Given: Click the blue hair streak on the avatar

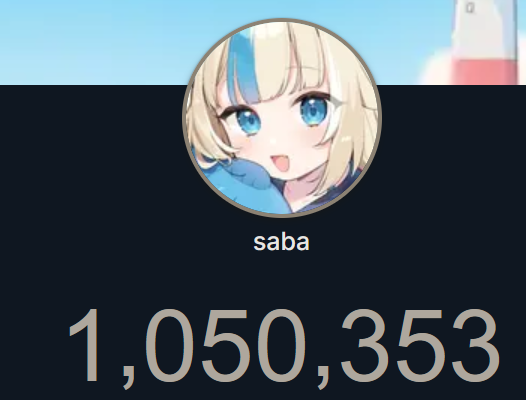Looking at the screenshot, I should (x=240, y=65).
